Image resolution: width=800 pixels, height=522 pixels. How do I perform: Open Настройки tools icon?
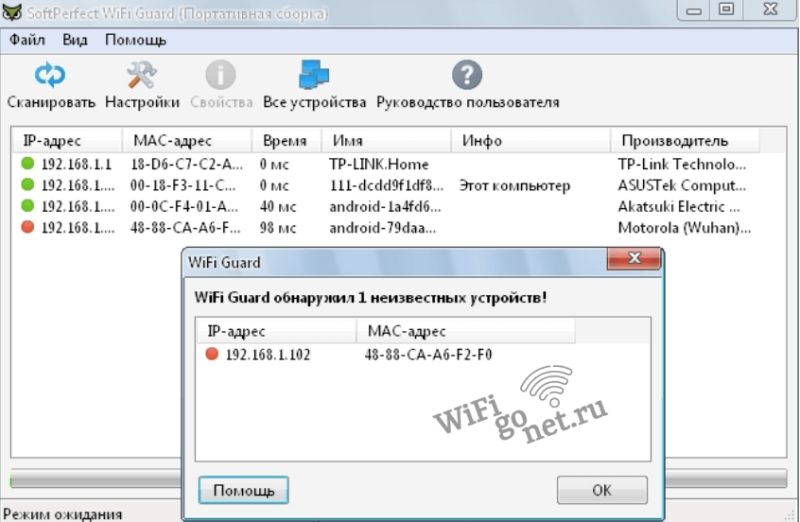click(x=141, y=75)
